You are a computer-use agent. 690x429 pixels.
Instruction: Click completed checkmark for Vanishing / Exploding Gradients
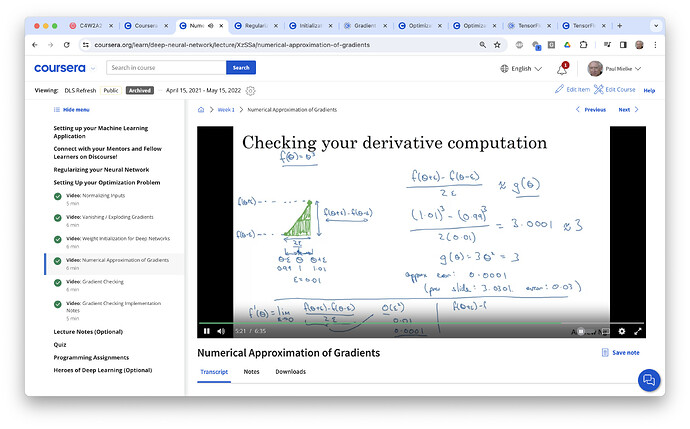point(58,218)
